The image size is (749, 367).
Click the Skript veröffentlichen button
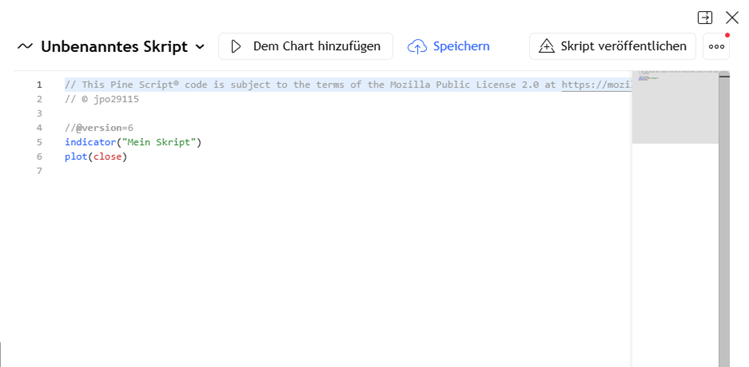(612, 46)
